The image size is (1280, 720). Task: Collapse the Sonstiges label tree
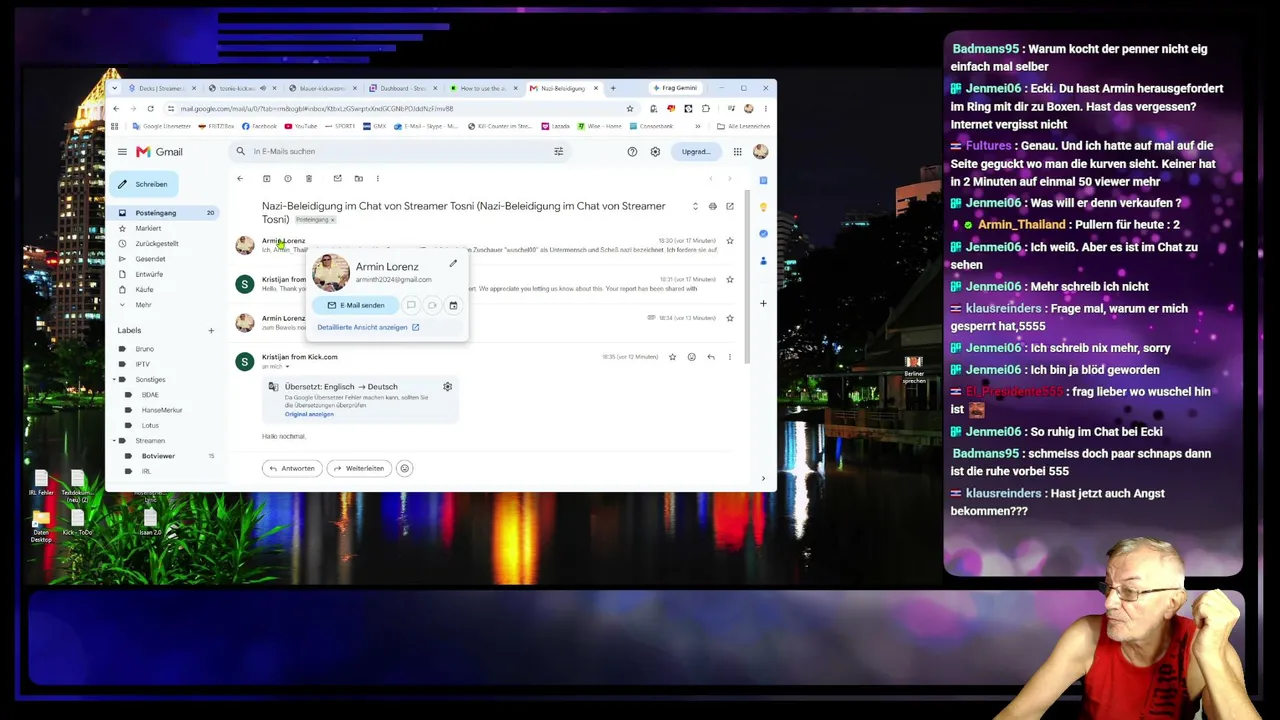pos(113,380)
